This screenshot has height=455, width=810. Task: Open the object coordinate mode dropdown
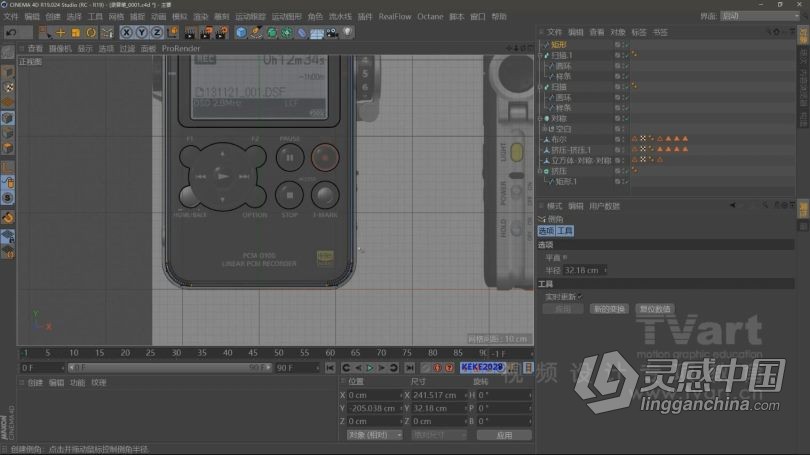[375, 435]
